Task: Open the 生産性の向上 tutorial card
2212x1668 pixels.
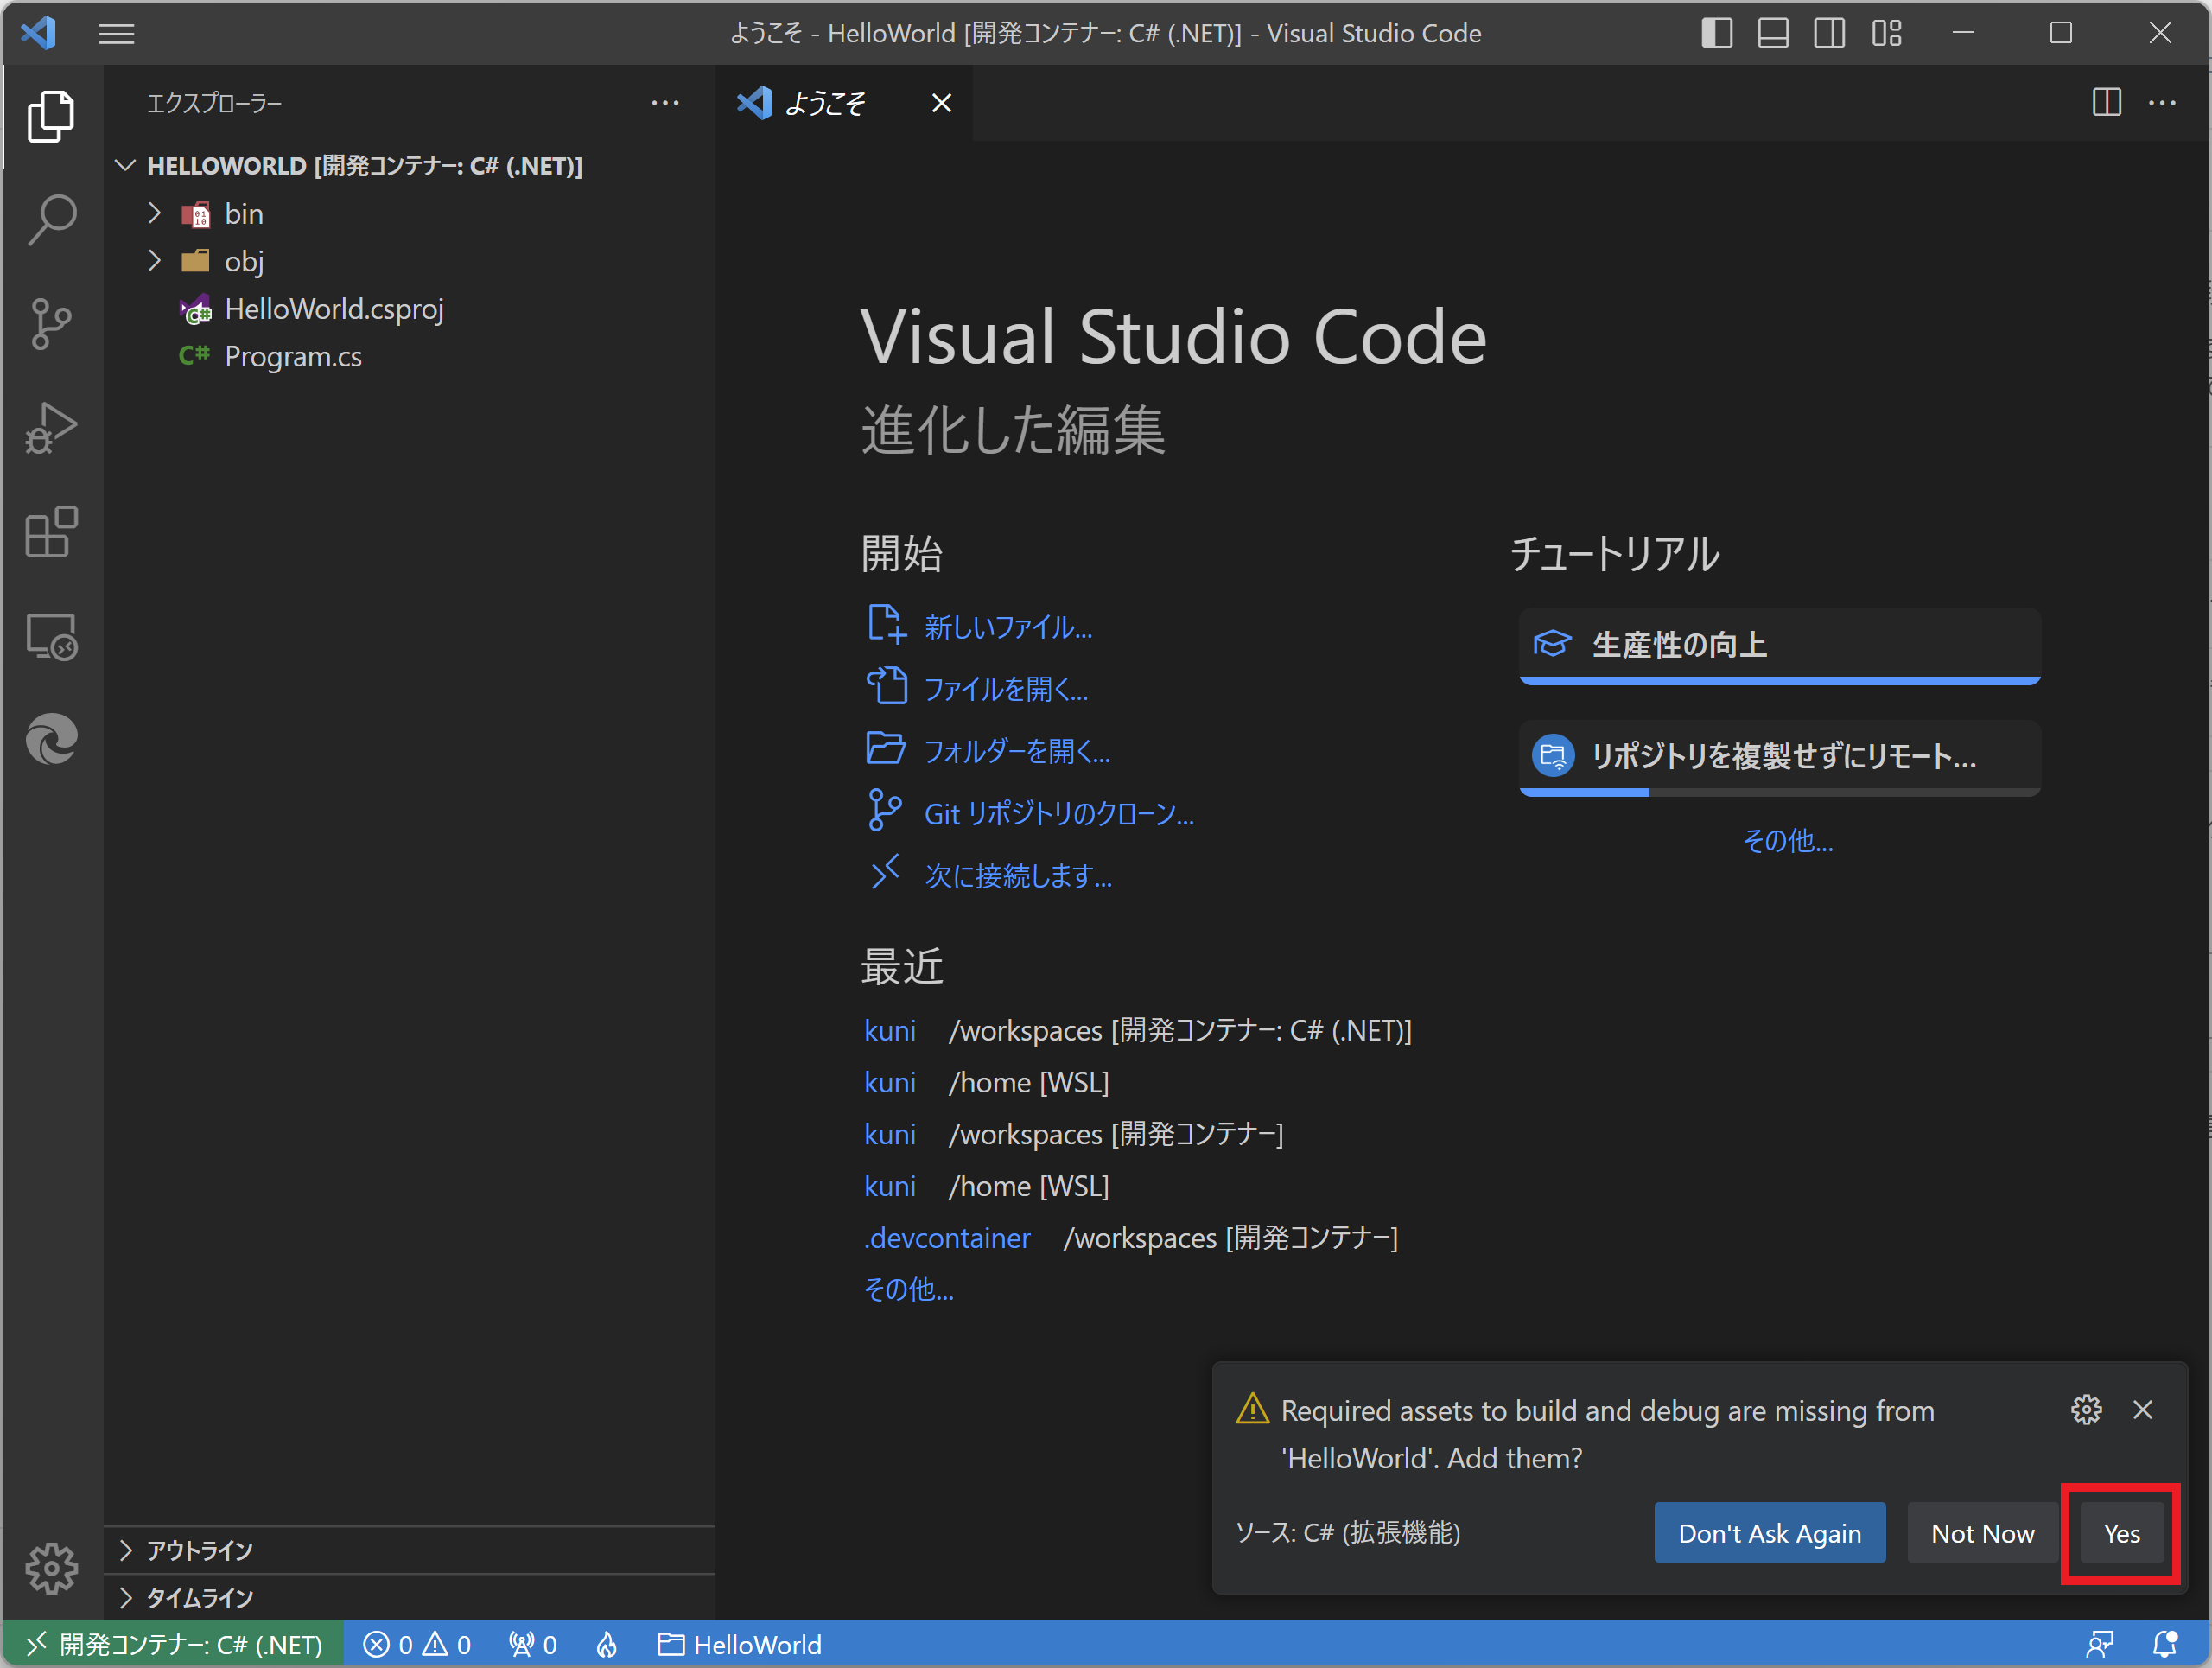Action: pos(1779,646)
